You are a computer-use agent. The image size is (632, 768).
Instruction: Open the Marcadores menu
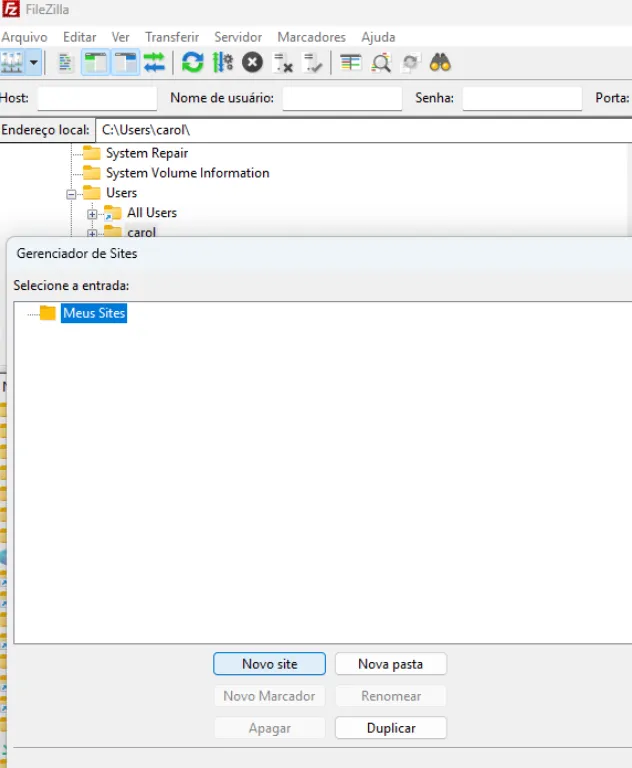311,37
